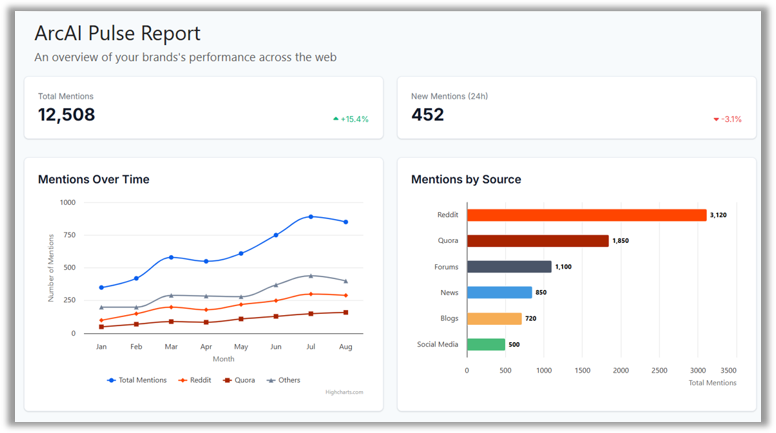Select the Total Mentions data point for Jul
Viewport: 776px width, 433px height.
tap(311, 217)
